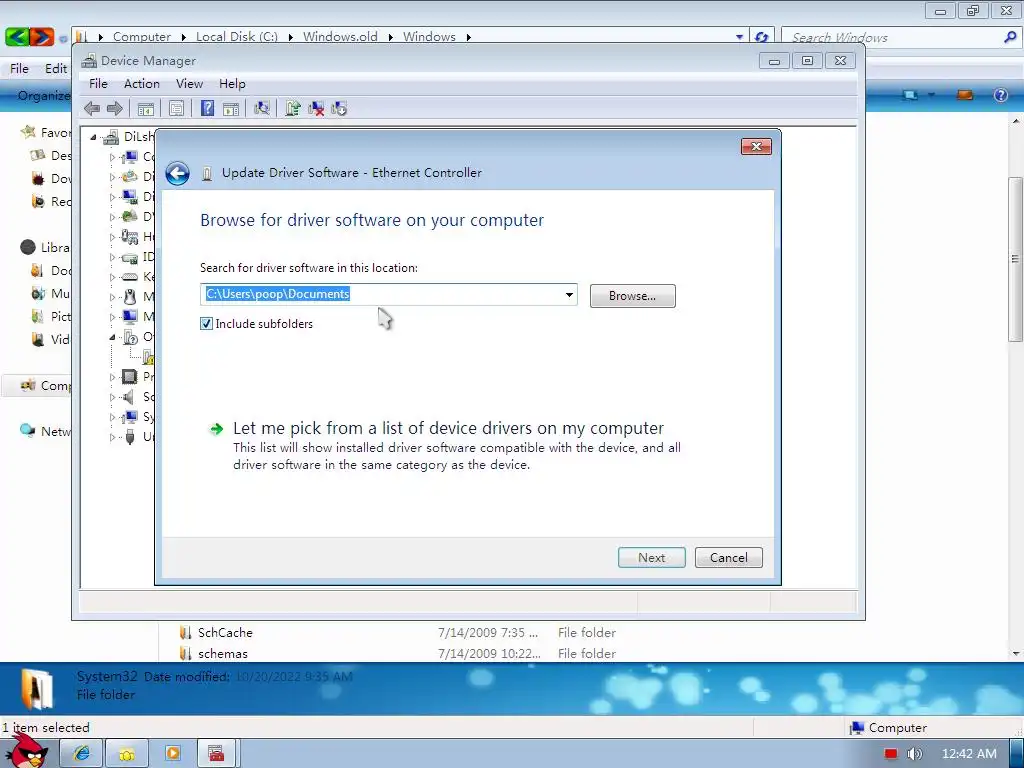Image resolution: width=1024 pixels, height=768 pixels.
Task: Click the Explorer vertical scrollbar thumb
Action: click(x=1015, y=259)
